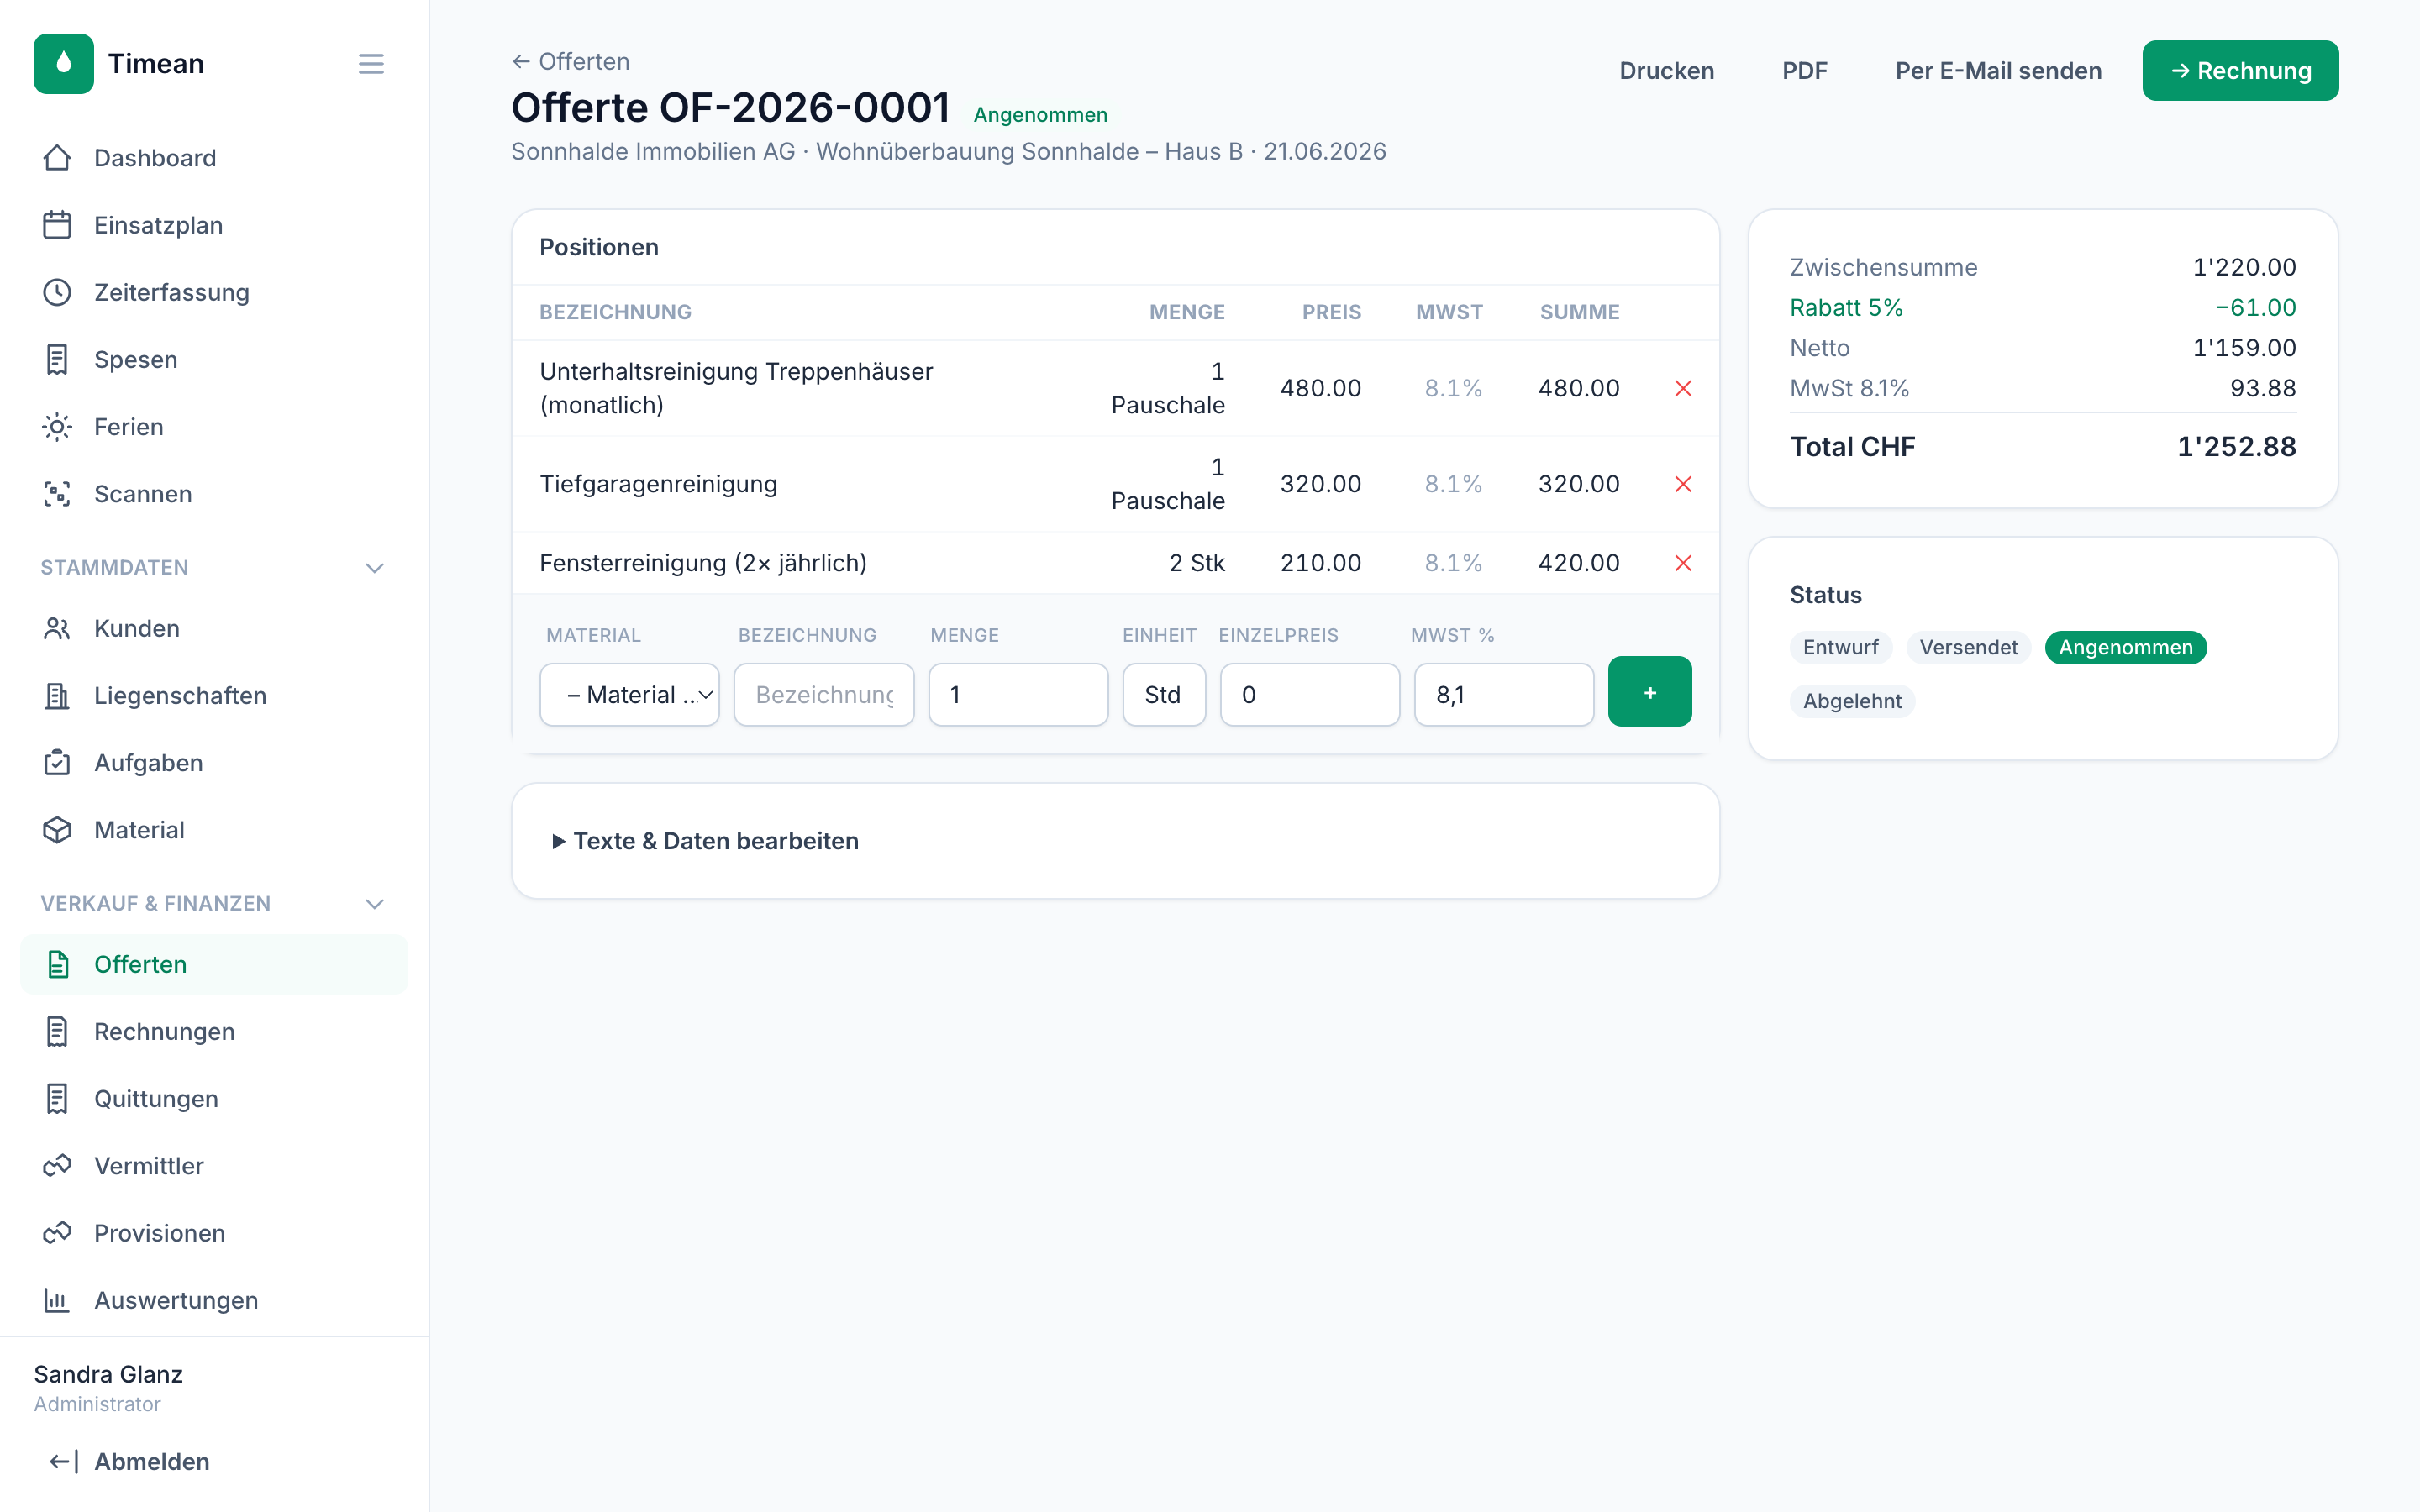This screenshot has height=1512, width=2420.
Task: Mark the offer as Abgelehnt
Action: 1852,701
